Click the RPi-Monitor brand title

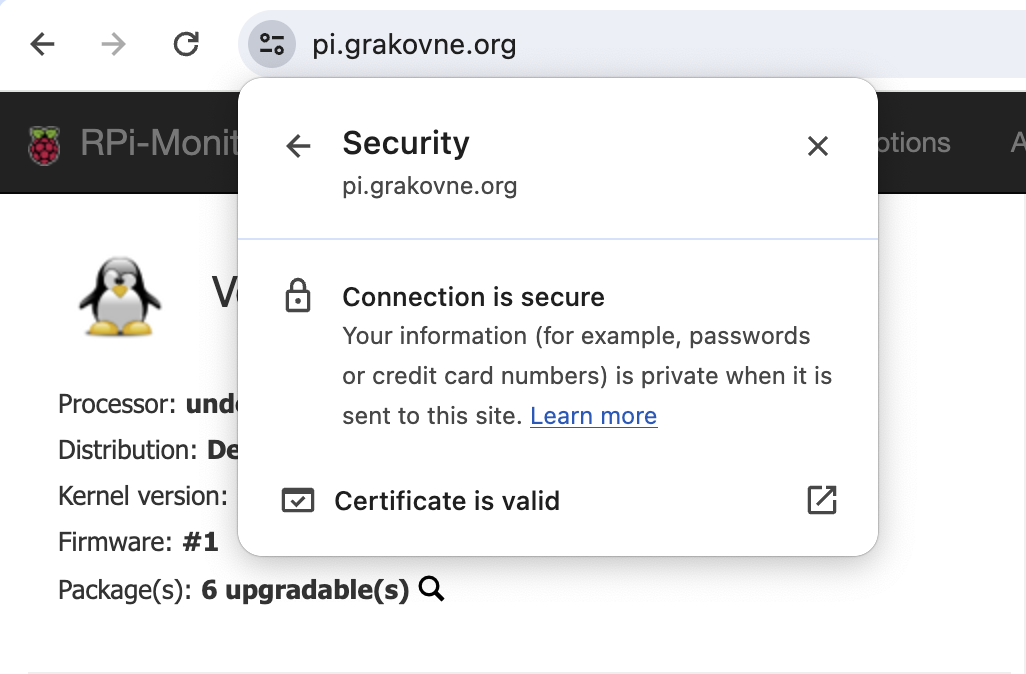(158, 144)
